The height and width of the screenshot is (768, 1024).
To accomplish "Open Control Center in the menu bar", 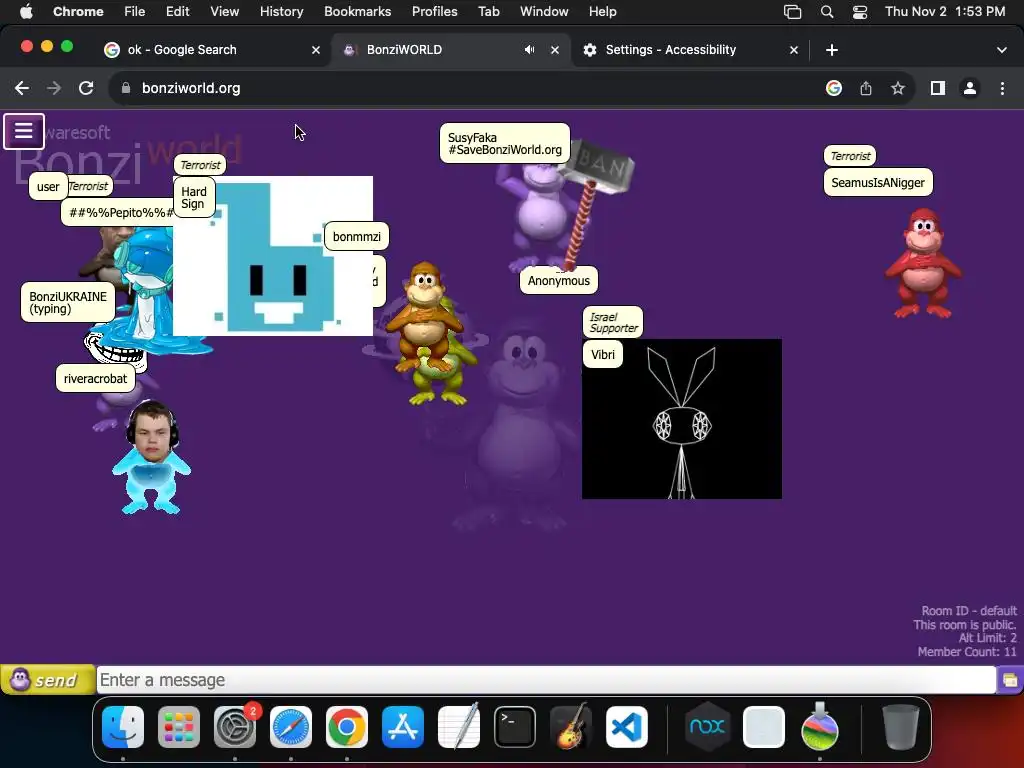I will click(x=859, y=12).
